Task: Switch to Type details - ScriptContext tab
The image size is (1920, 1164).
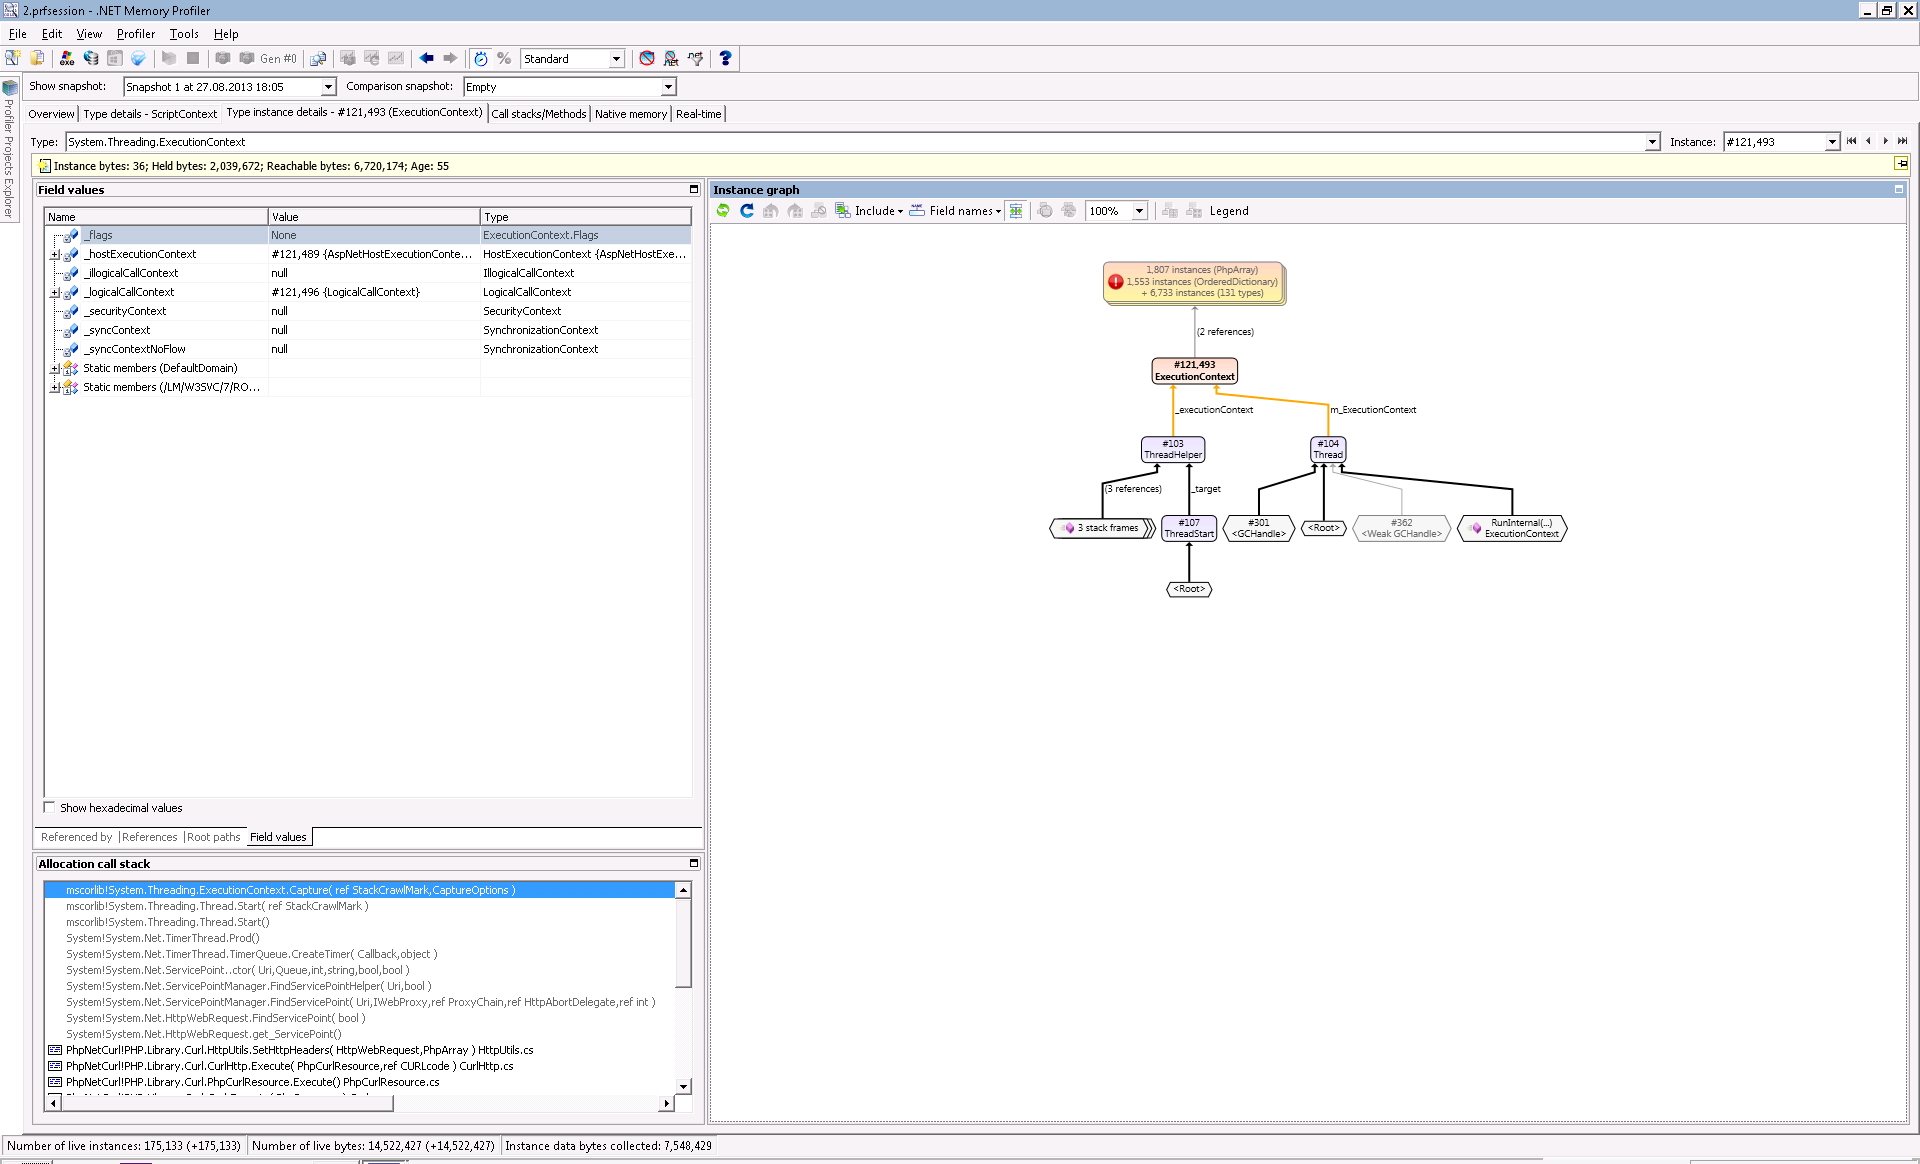Action: pos(150,114)
